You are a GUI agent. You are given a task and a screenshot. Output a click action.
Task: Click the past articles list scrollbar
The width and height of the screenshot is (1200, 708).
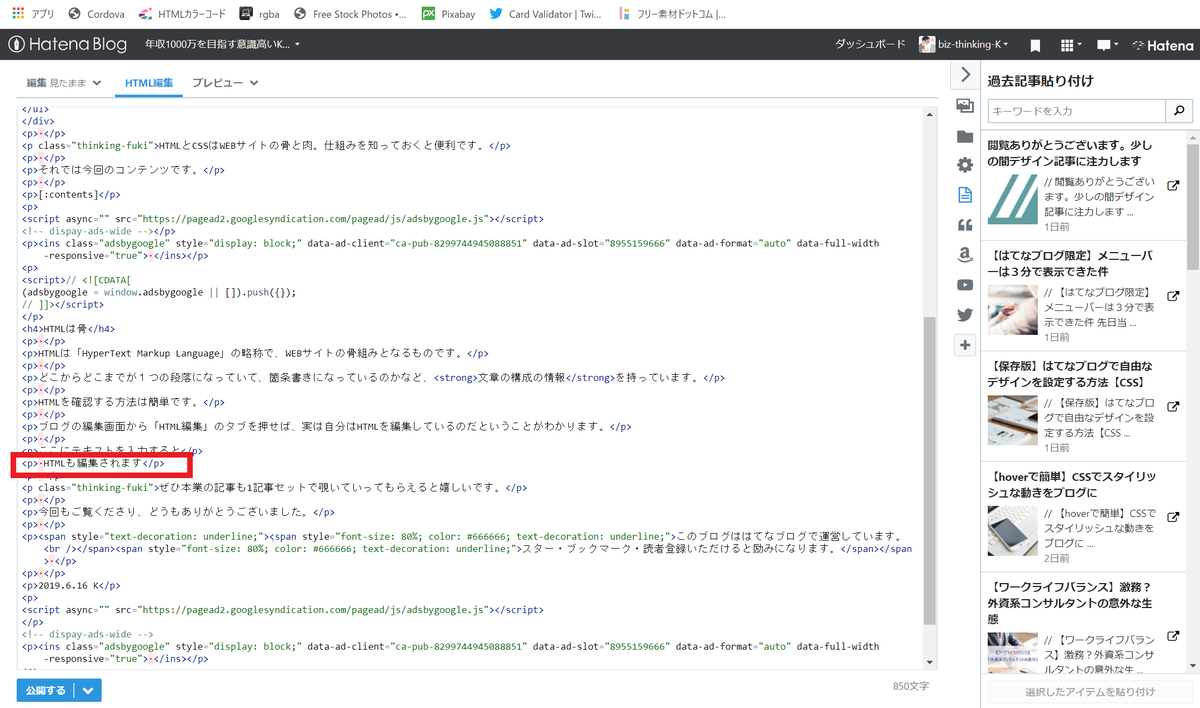[1193, 205]
